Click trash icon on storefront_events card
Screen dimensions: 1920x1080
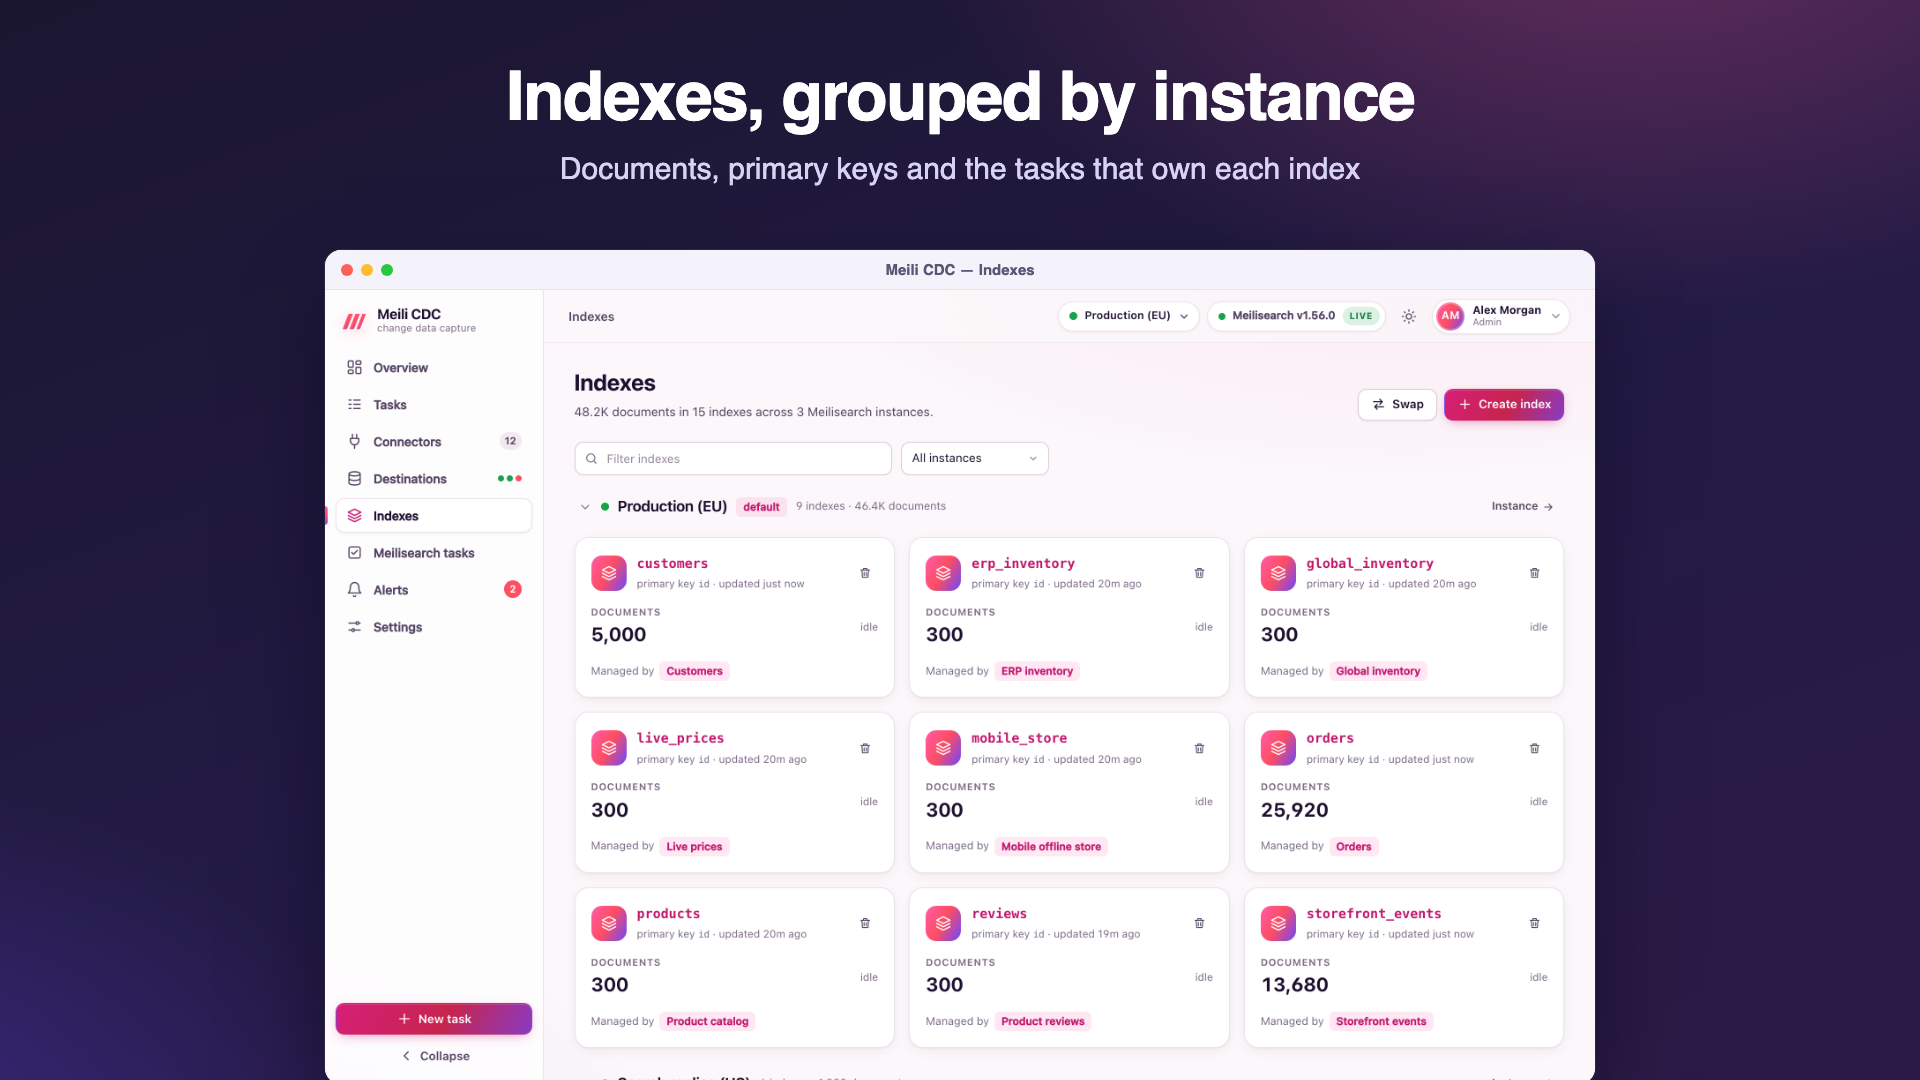[x=1534, y=923]
